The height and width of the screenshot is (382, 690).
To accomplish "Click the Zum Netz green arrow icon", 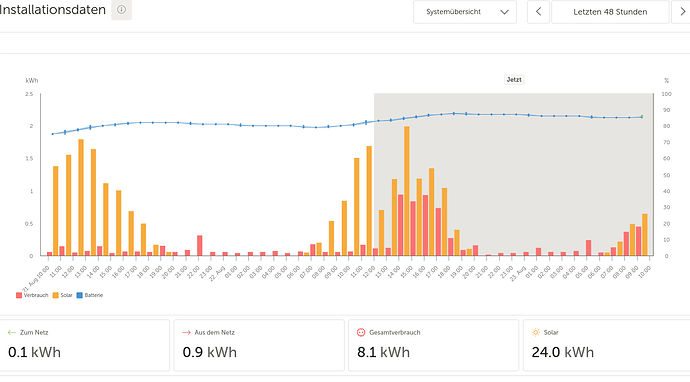I will coord(12,332).
